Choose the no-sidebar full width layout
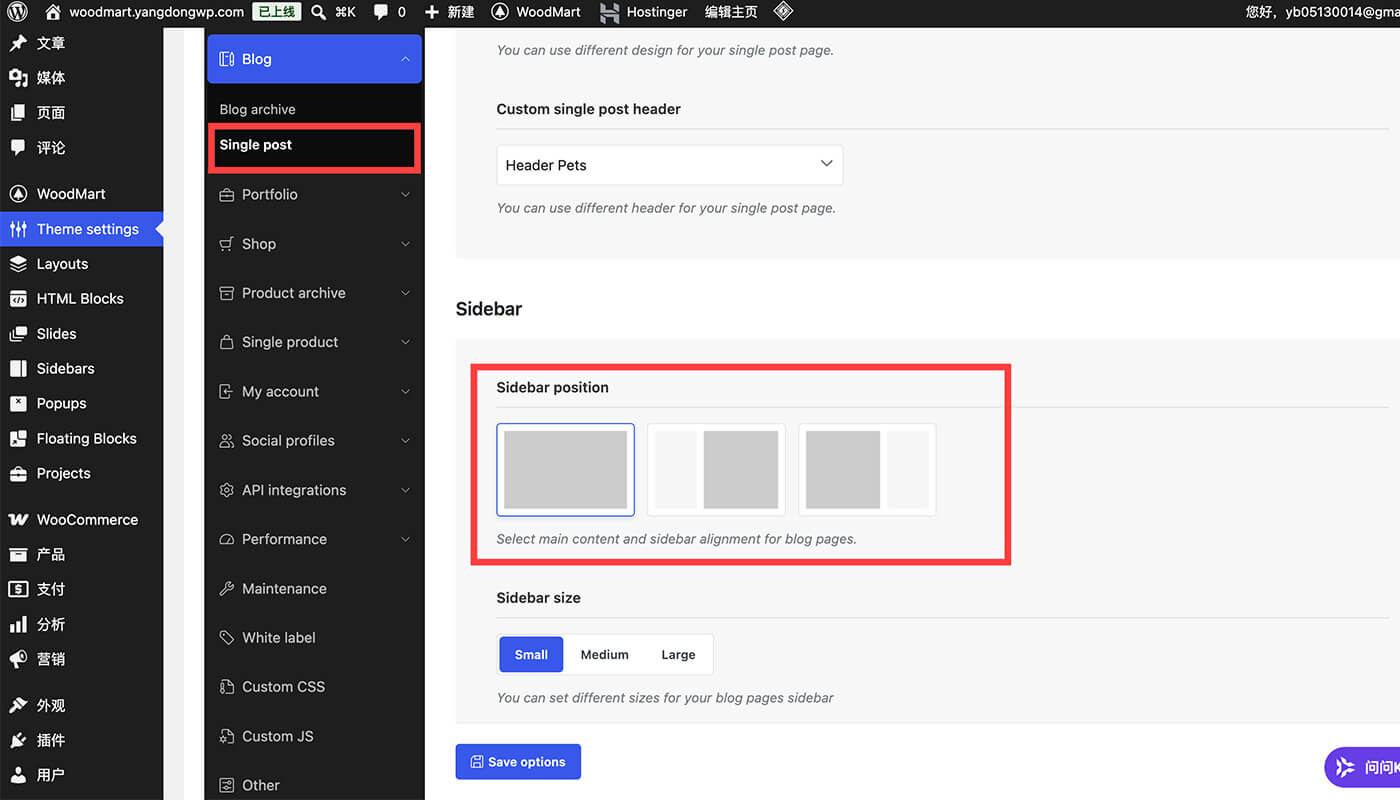The image size is (1400, 800). point(566,470)
